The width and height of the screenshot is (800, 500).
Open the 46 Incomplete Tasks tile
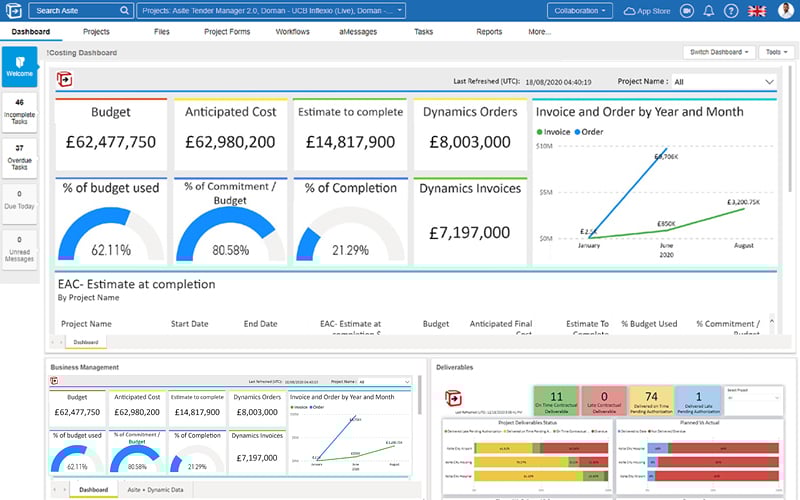click(19, 112)
